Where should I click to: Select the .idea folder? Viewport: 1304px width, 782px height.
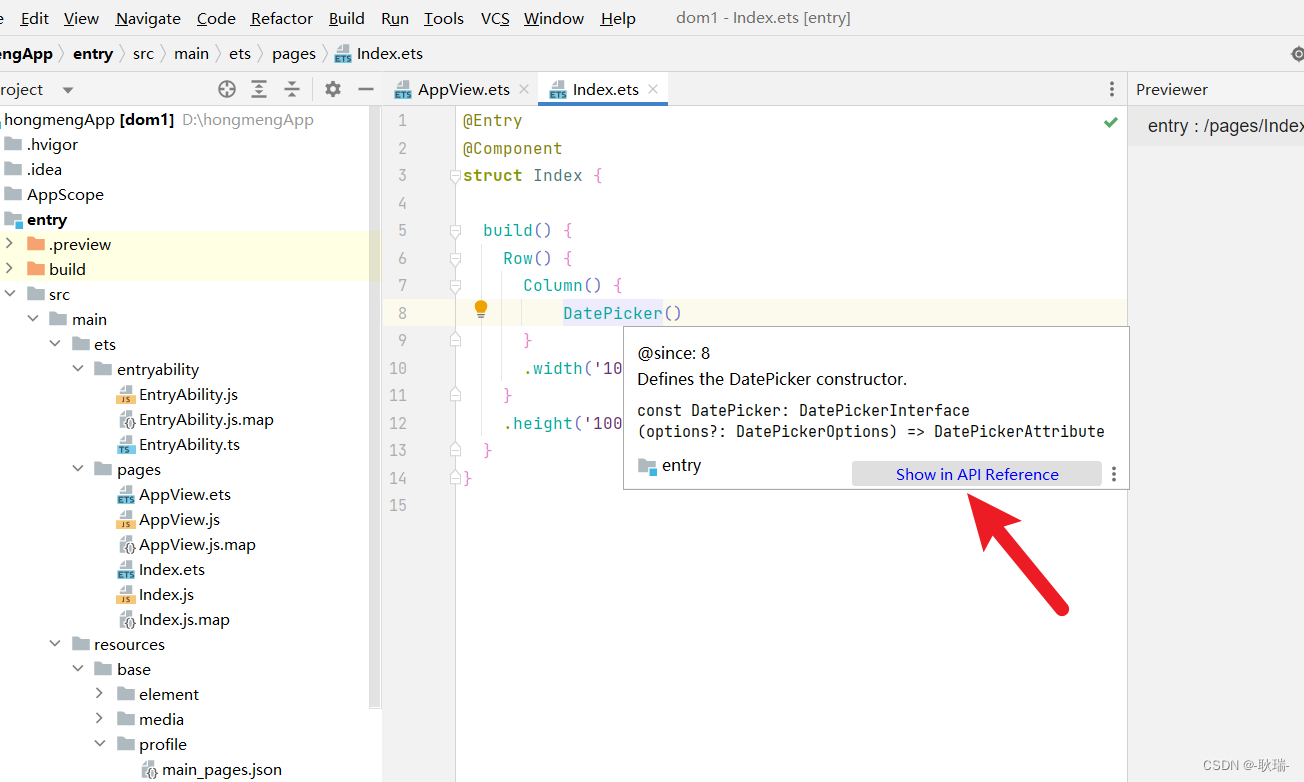[44, 169]
